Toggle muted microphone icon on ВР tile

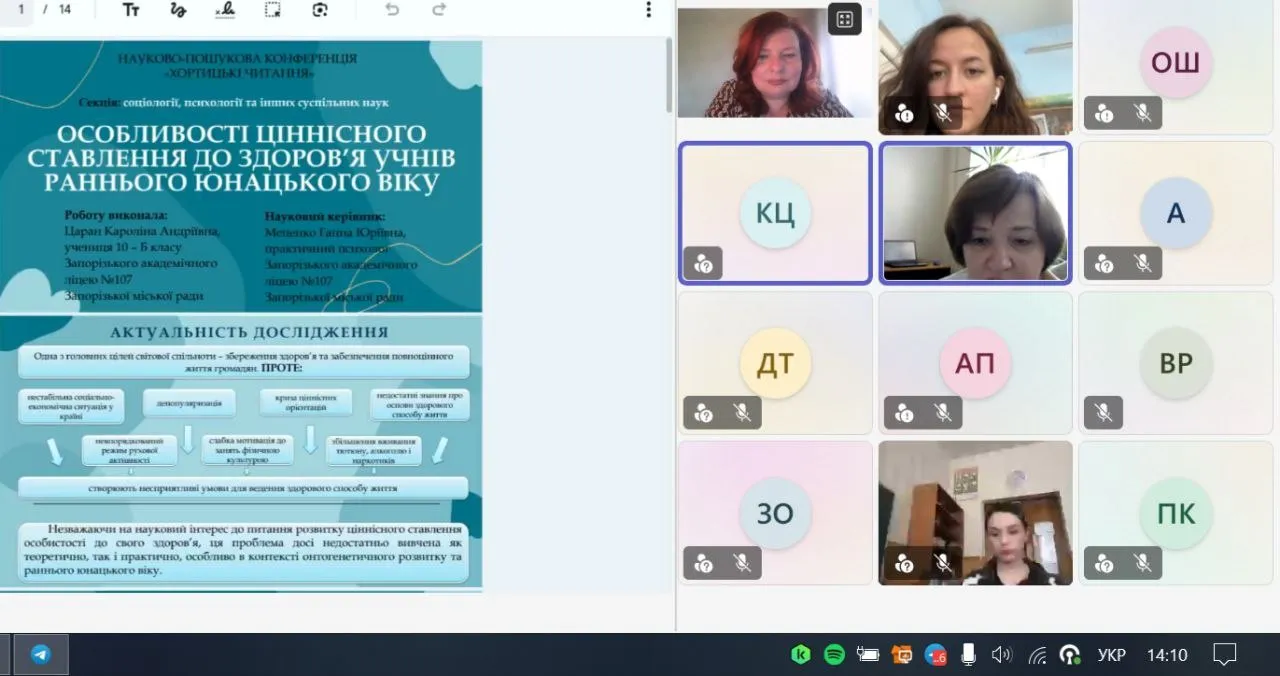[x=1103, y=412]
